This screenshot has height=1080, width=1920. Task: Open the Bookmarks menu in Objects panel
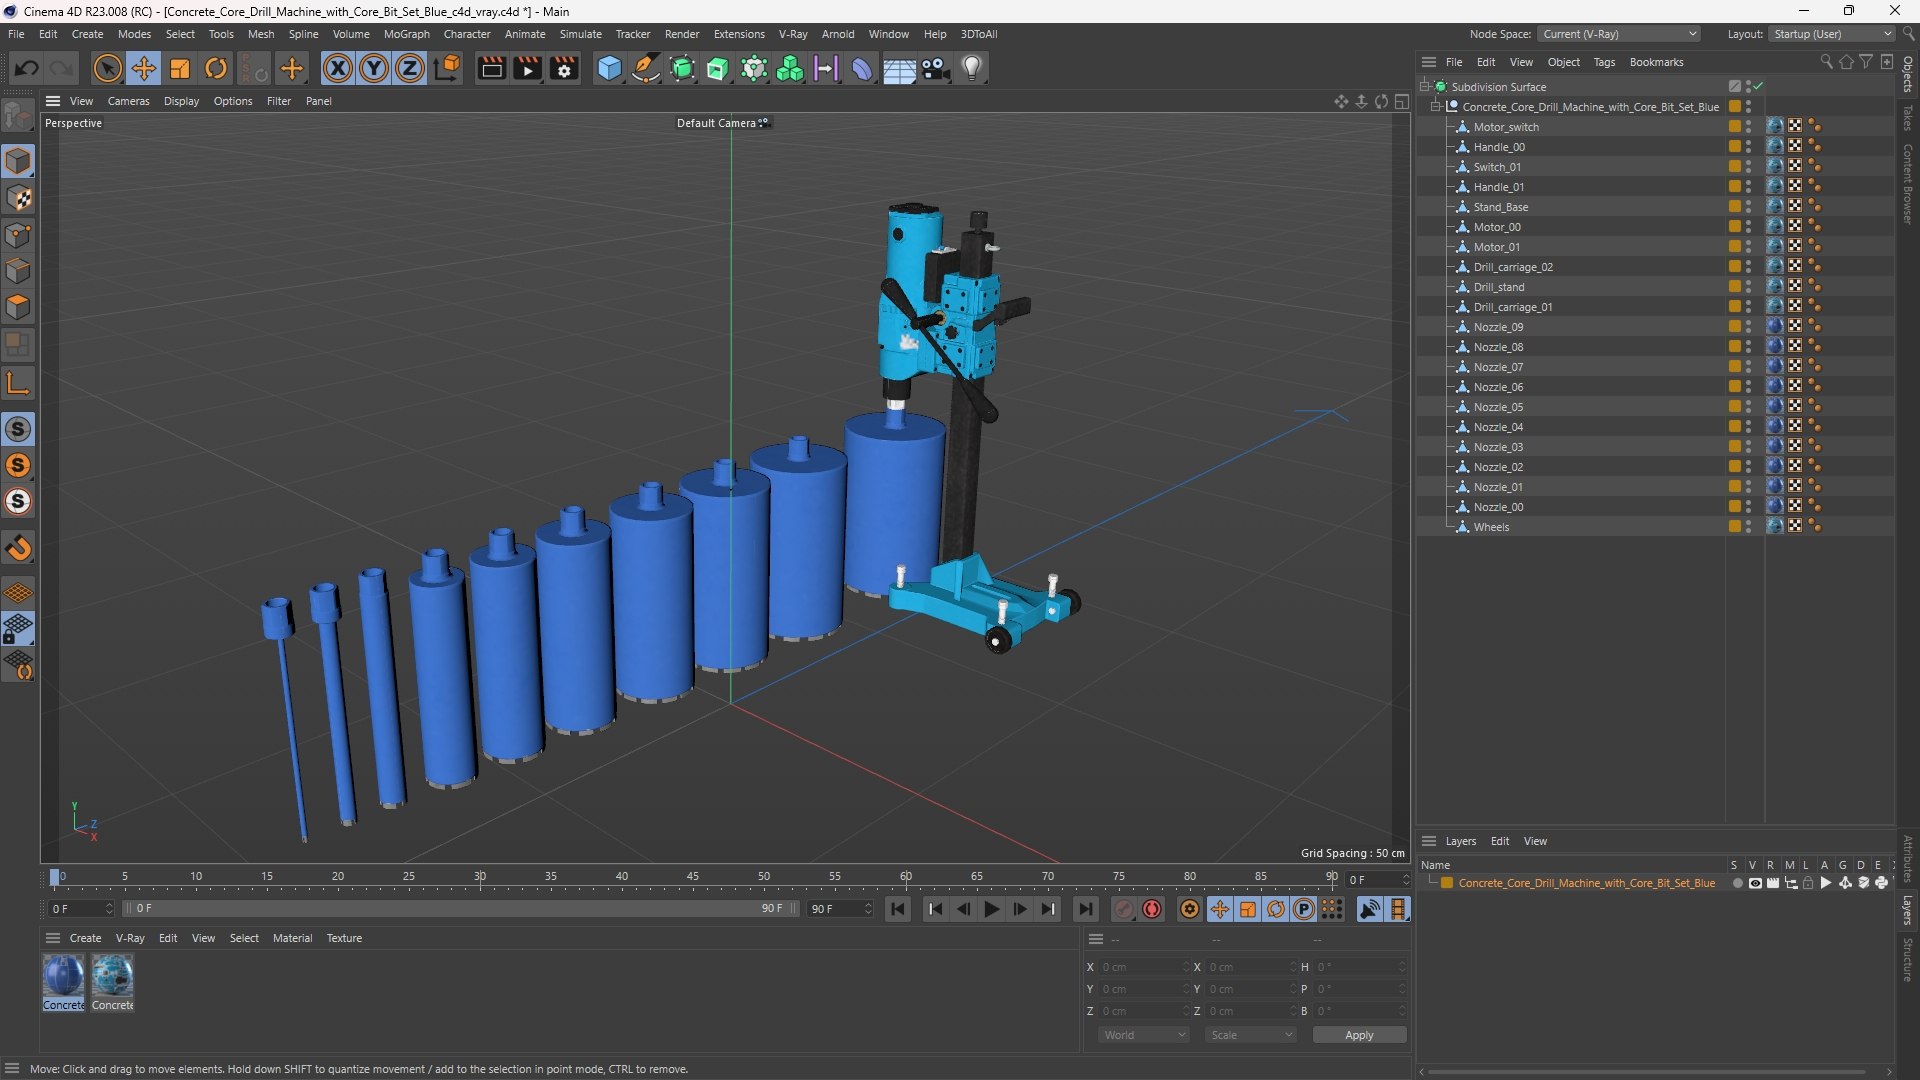click(x=1656, y=62)
